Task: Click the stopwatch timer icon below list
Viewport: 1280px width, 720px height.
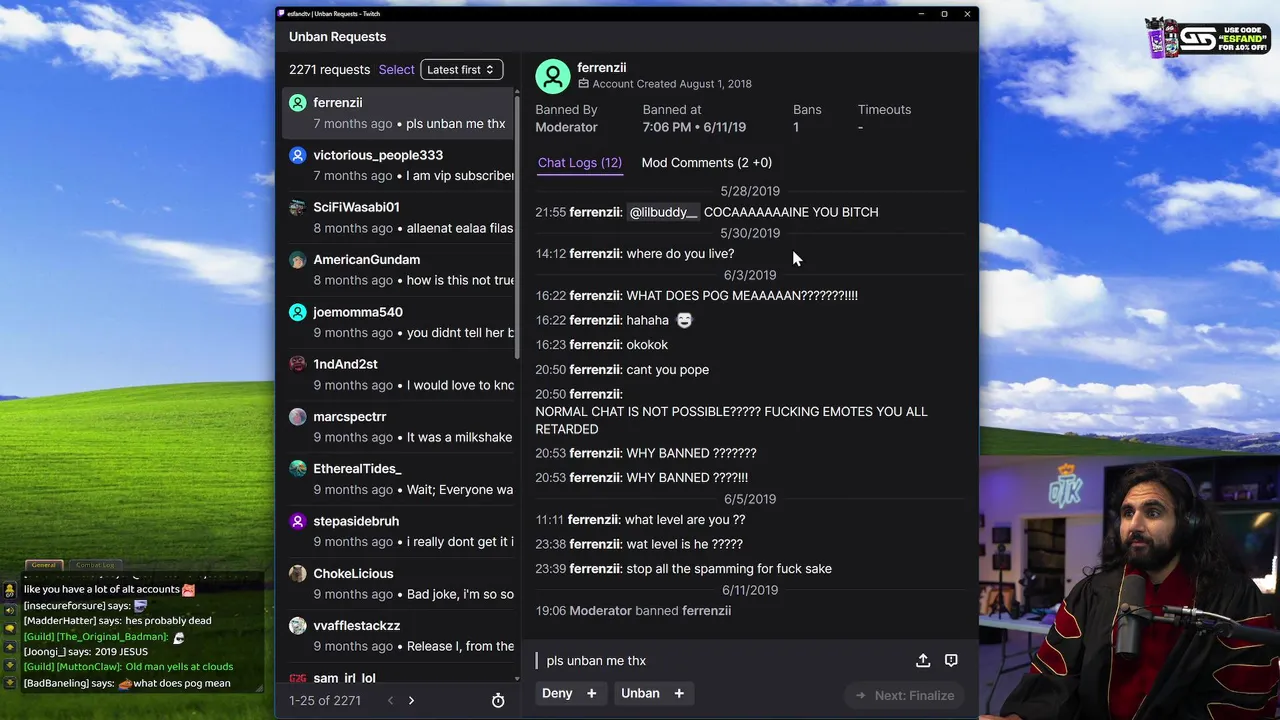Action: coord(498,701)
